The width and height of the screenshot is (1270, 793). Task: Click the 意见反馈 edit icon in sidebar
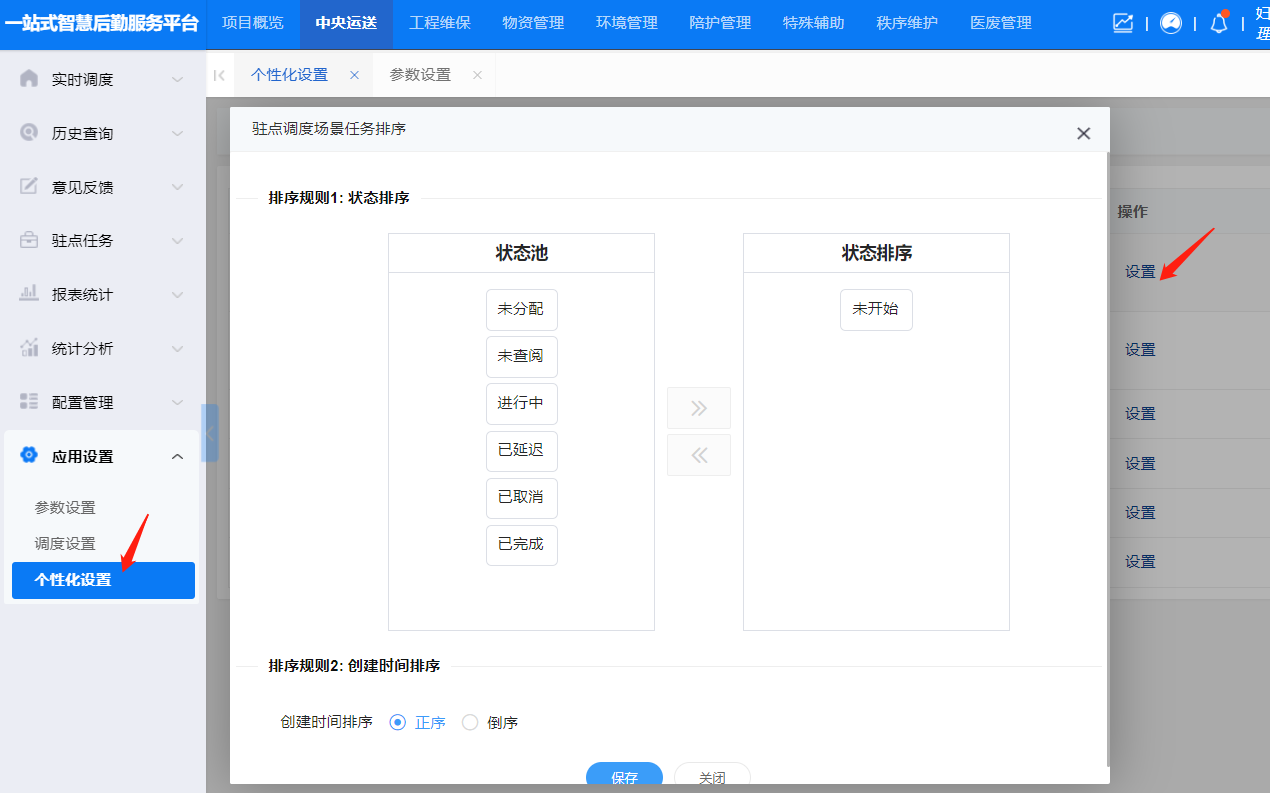point(29,187)
